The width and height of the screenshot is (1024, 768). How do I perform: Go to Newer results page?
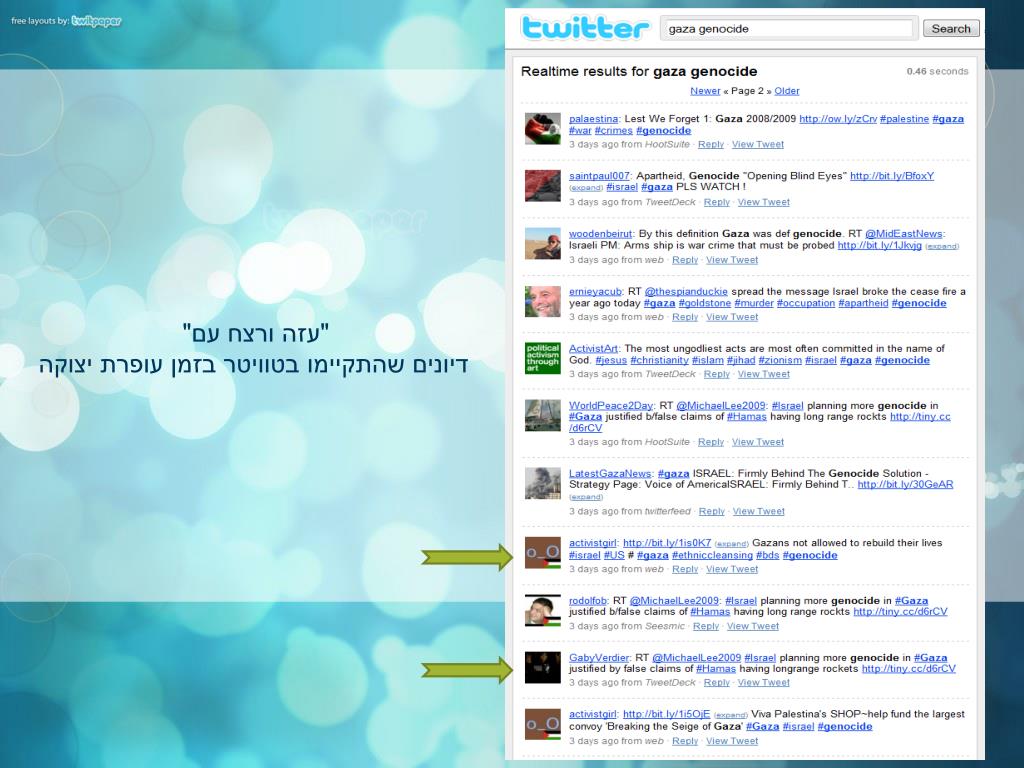(705, 91)
